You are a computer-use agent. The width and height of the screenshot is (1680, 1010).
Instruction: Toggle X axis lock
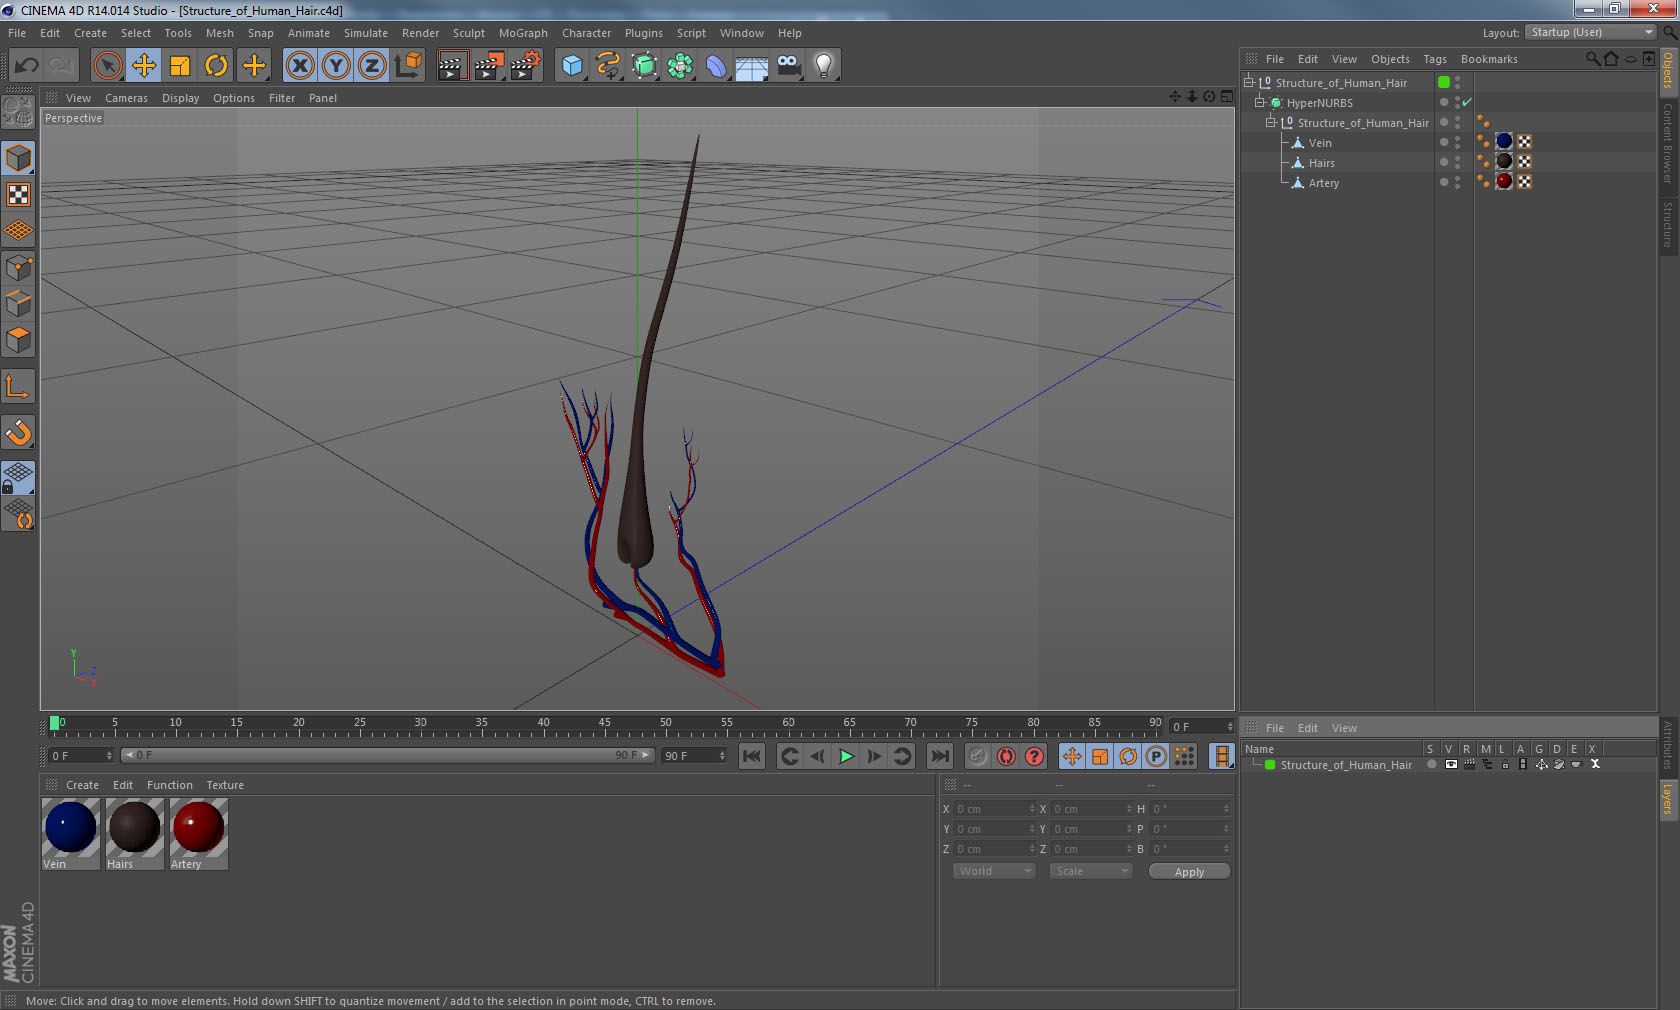(x=300, y=66)
